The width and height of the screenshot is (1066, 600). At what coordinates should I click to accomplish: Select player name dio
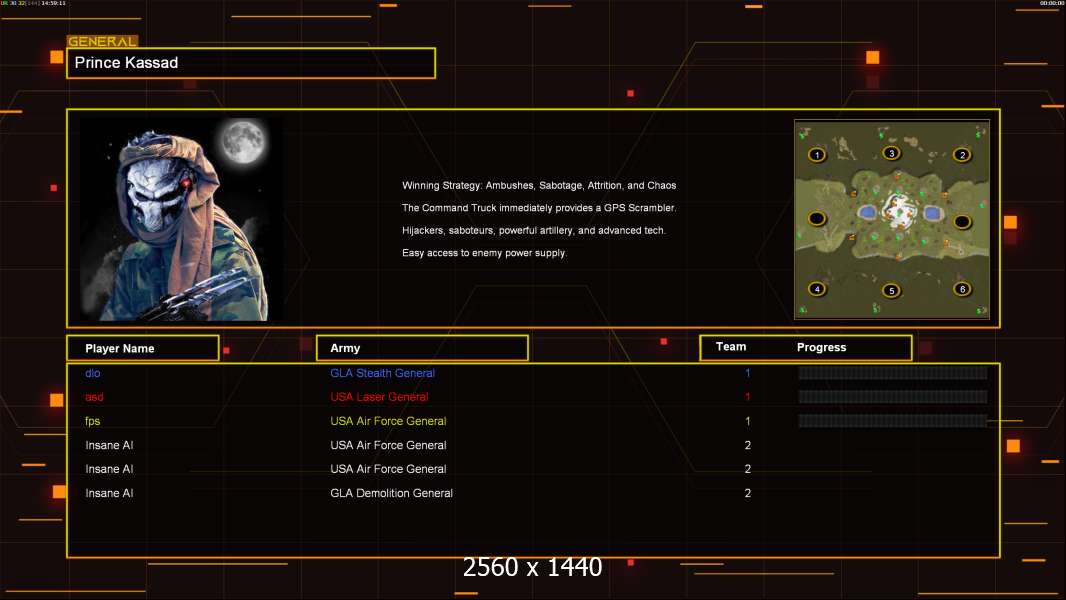(x=92, y=373)
